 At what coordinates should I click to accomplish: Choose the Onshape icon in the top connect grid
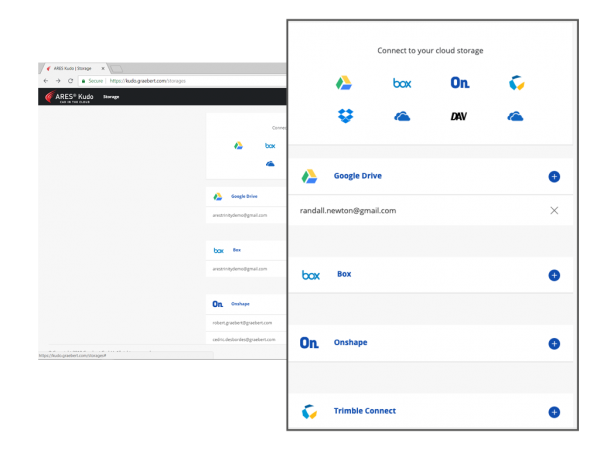(460, 83)
